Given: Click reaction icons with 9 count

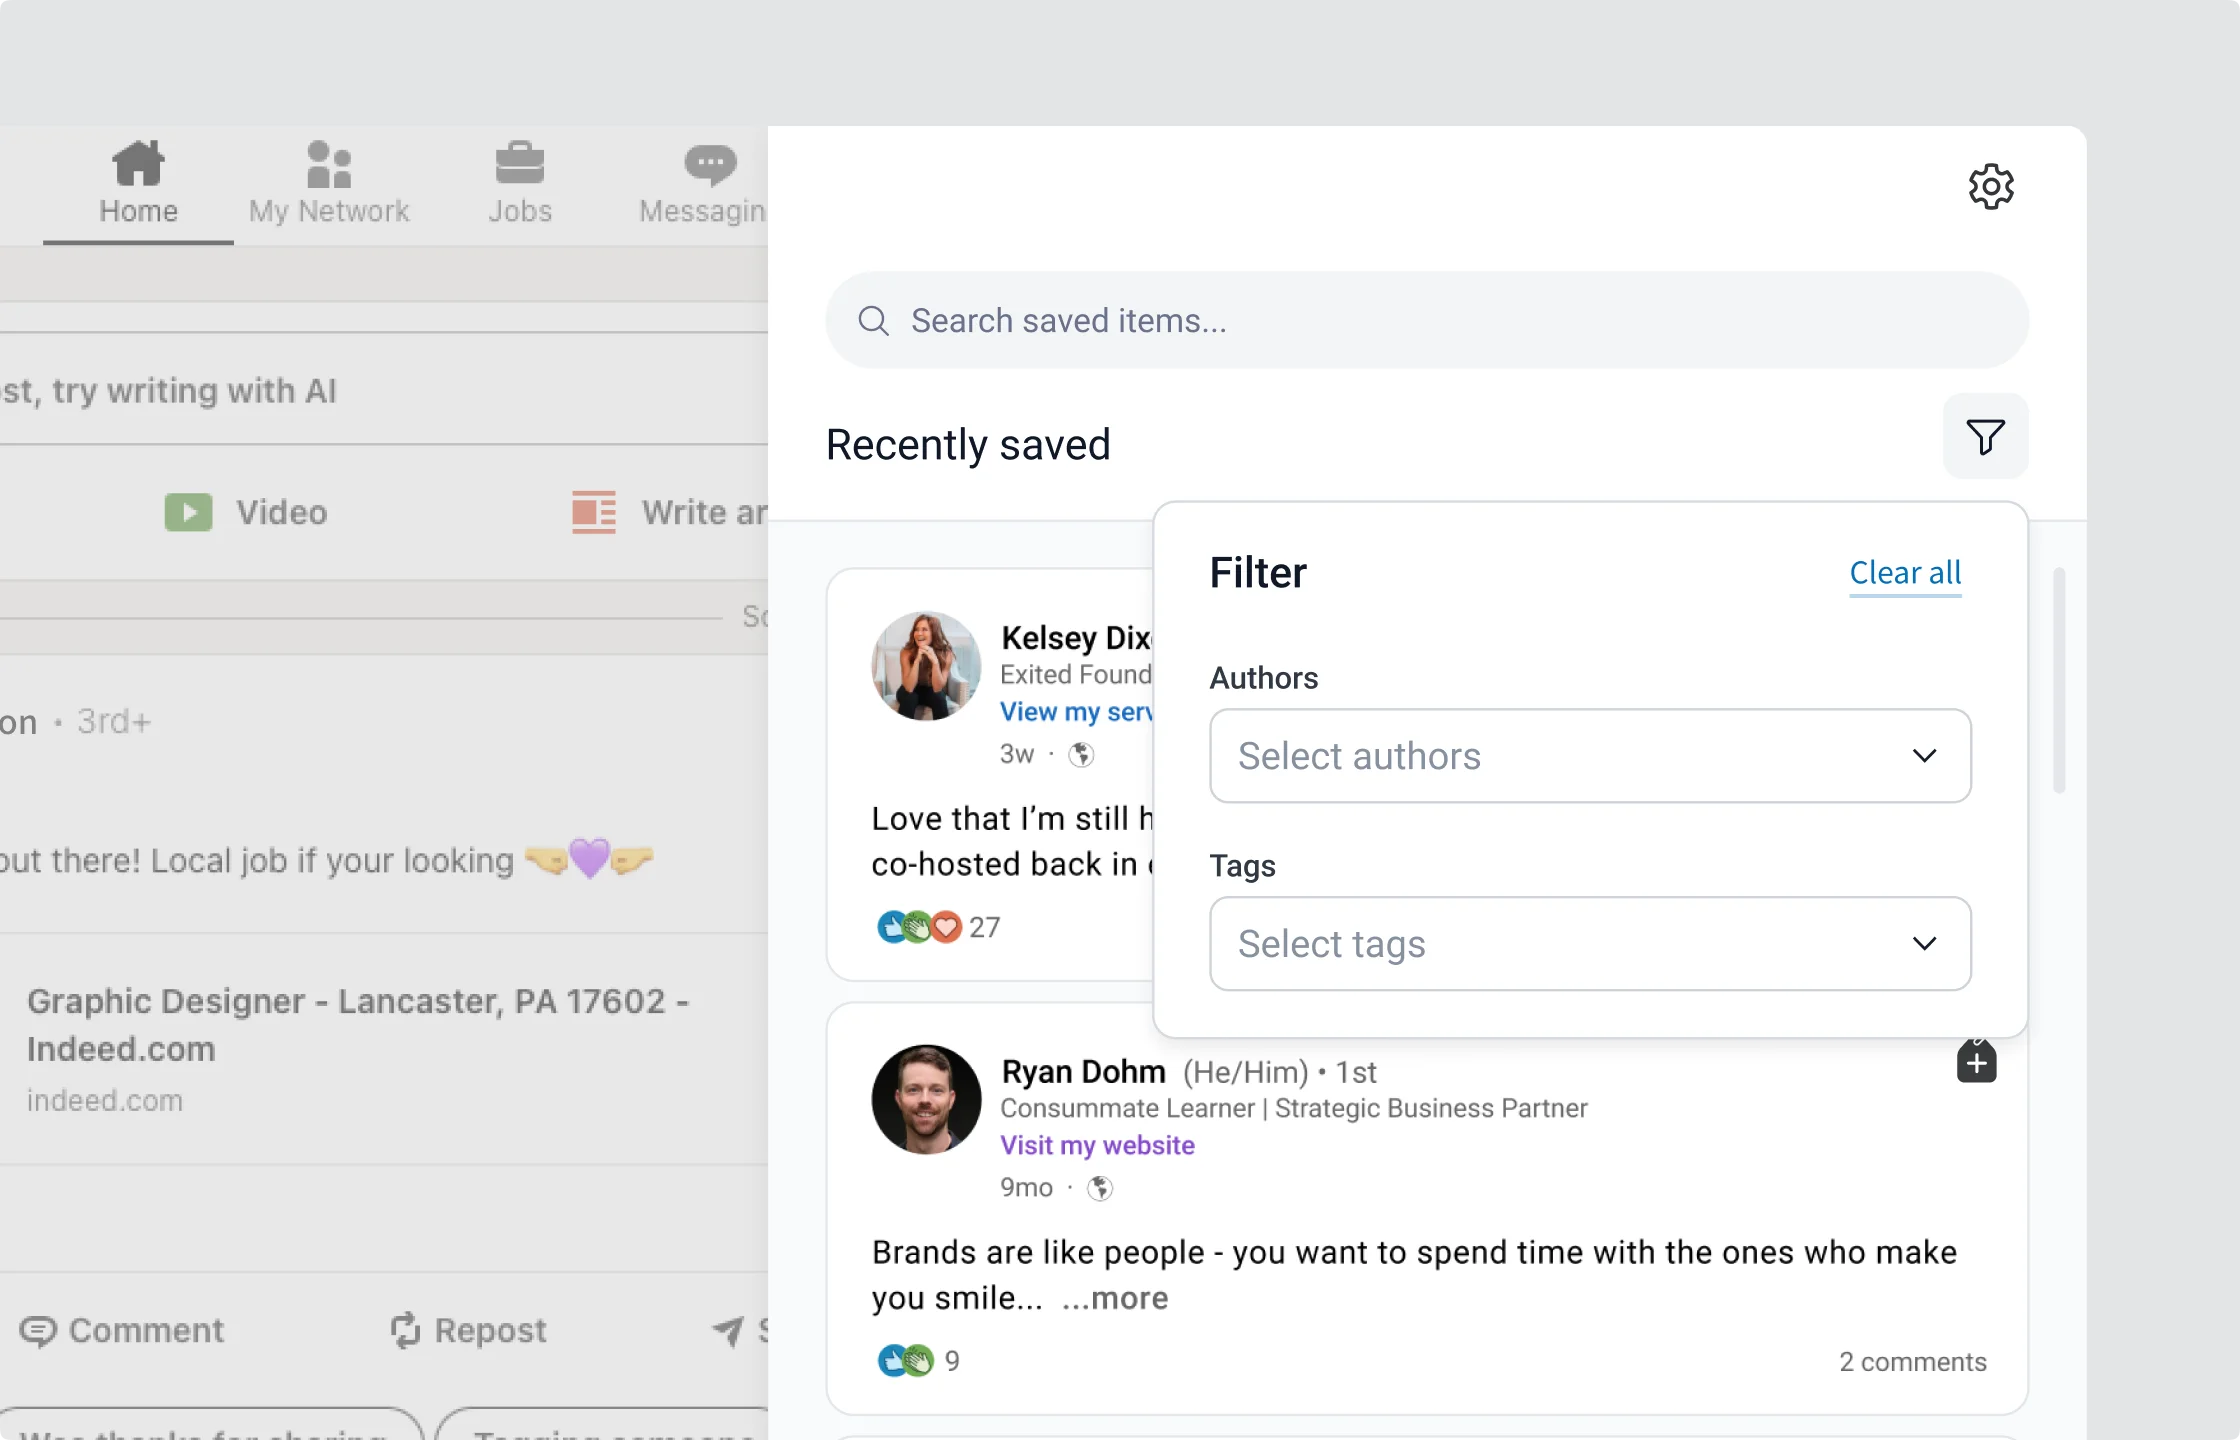Looking at the screenshot, I should coord(905,1361).
